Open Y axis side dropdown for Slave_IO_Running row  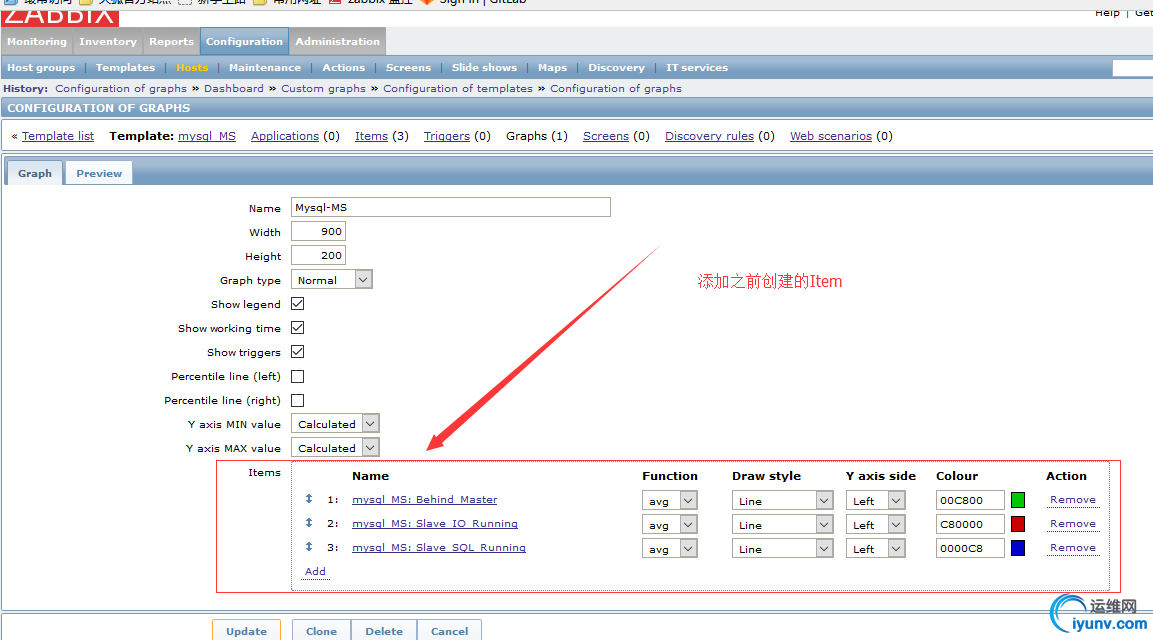[x=875, y=525]
